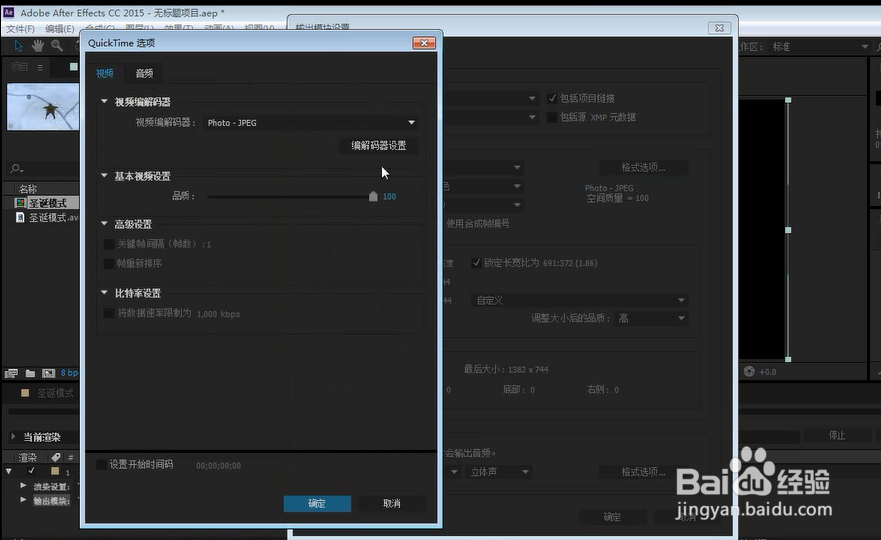Select the 圣诞模式 render queue tab
The image size is (881, 540).
[55, 393]
